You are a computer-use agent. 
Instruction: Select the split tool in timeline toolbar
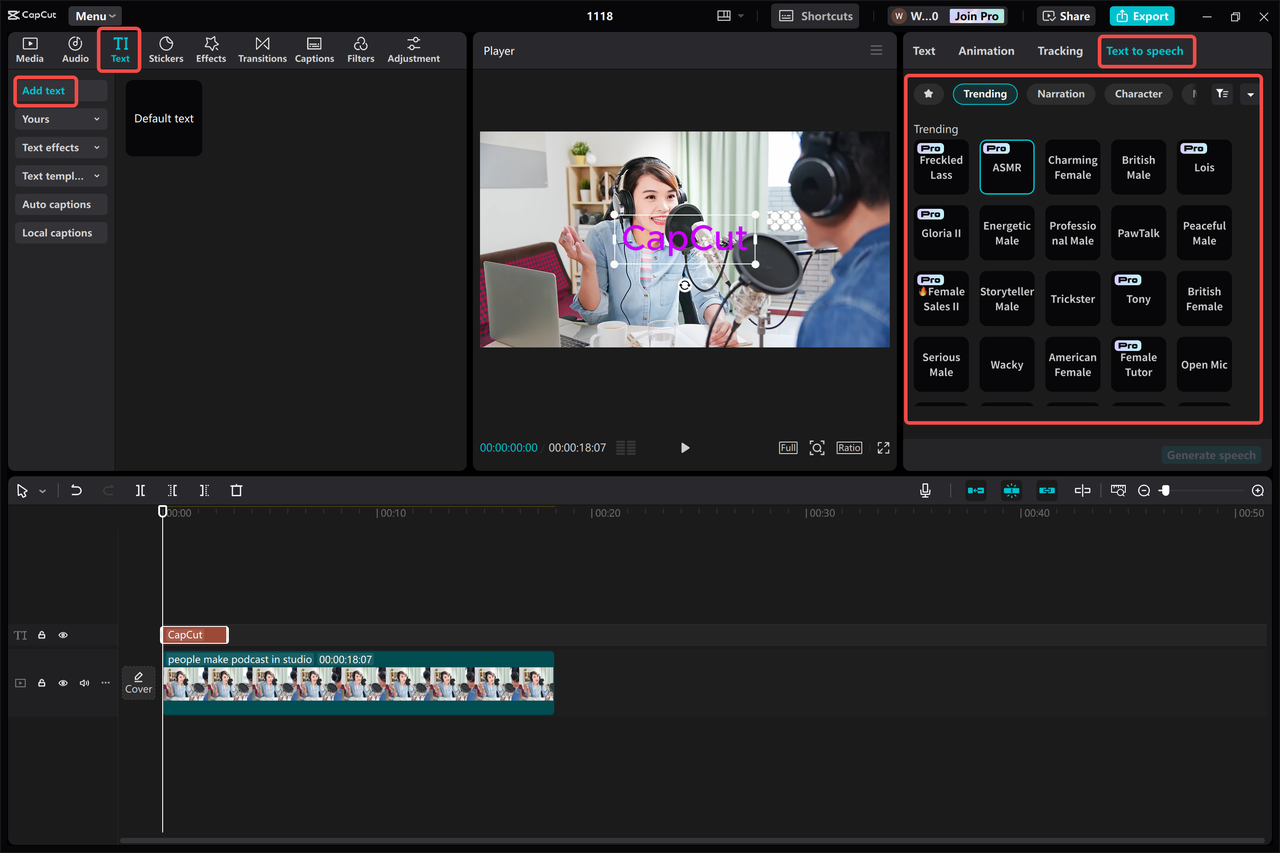point(140,490)
